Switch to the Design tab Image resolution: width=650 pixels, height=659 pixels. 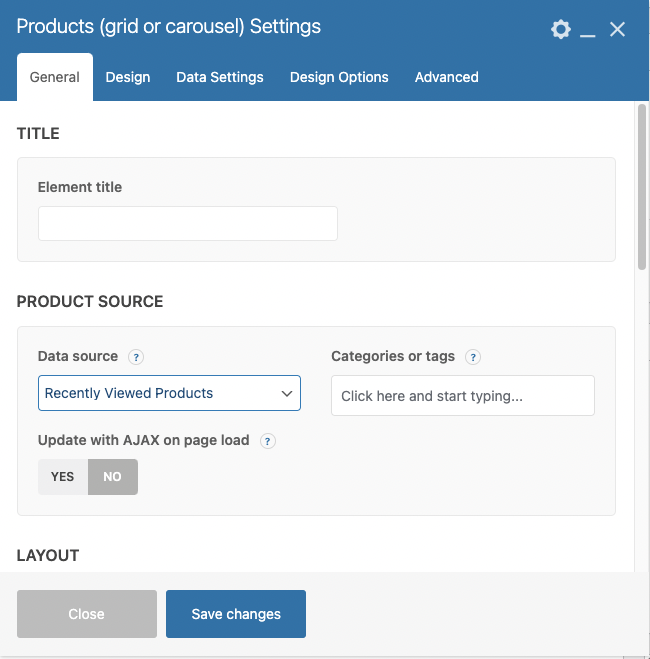click(x=128, y=77)
